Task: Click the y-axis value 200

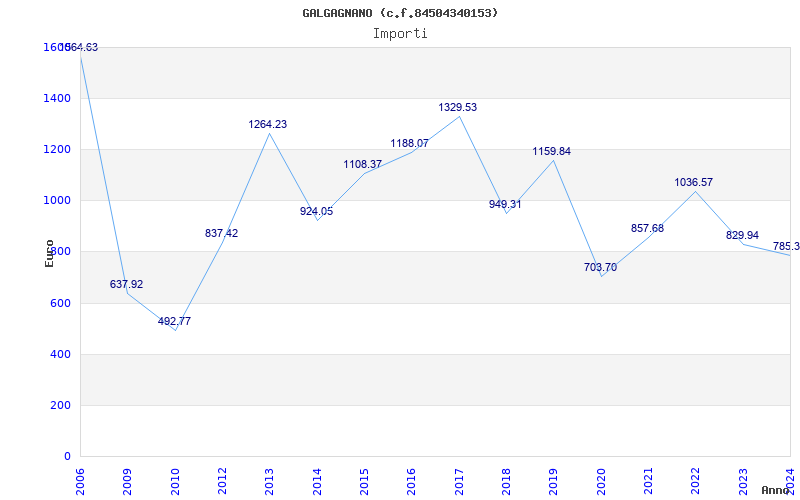Action: [59, 405]
